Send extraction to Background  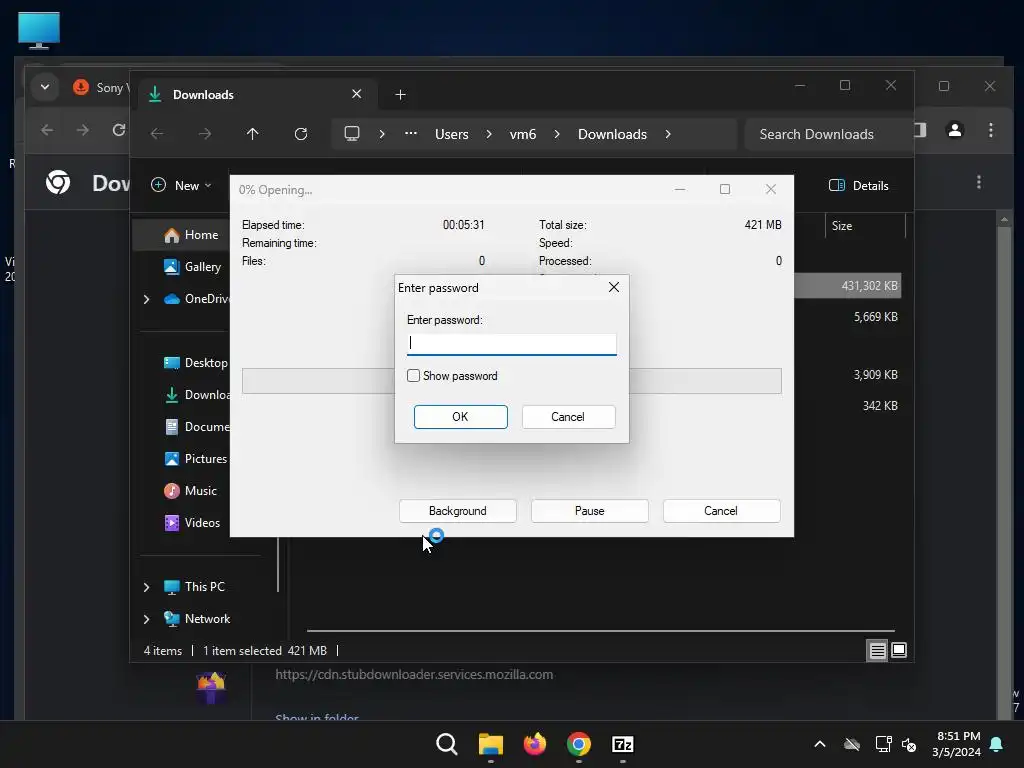click(458, 511)
